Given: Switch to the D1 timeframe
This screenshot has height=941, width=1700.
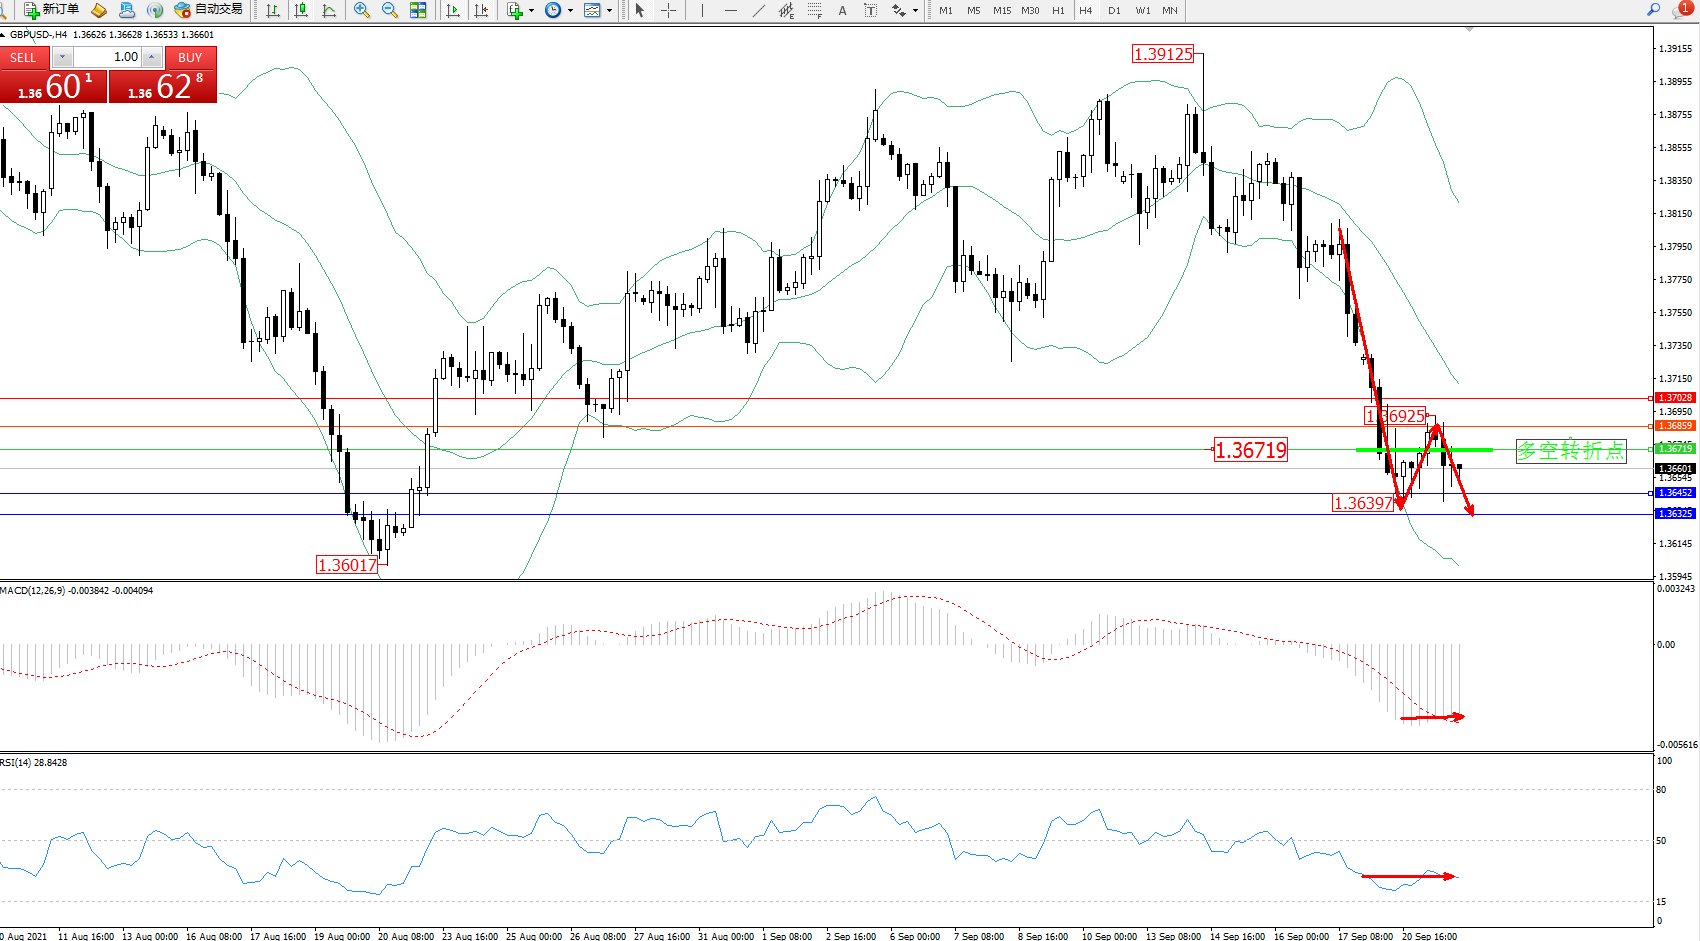Looking at the screenshot, I should click(1114, 10).
